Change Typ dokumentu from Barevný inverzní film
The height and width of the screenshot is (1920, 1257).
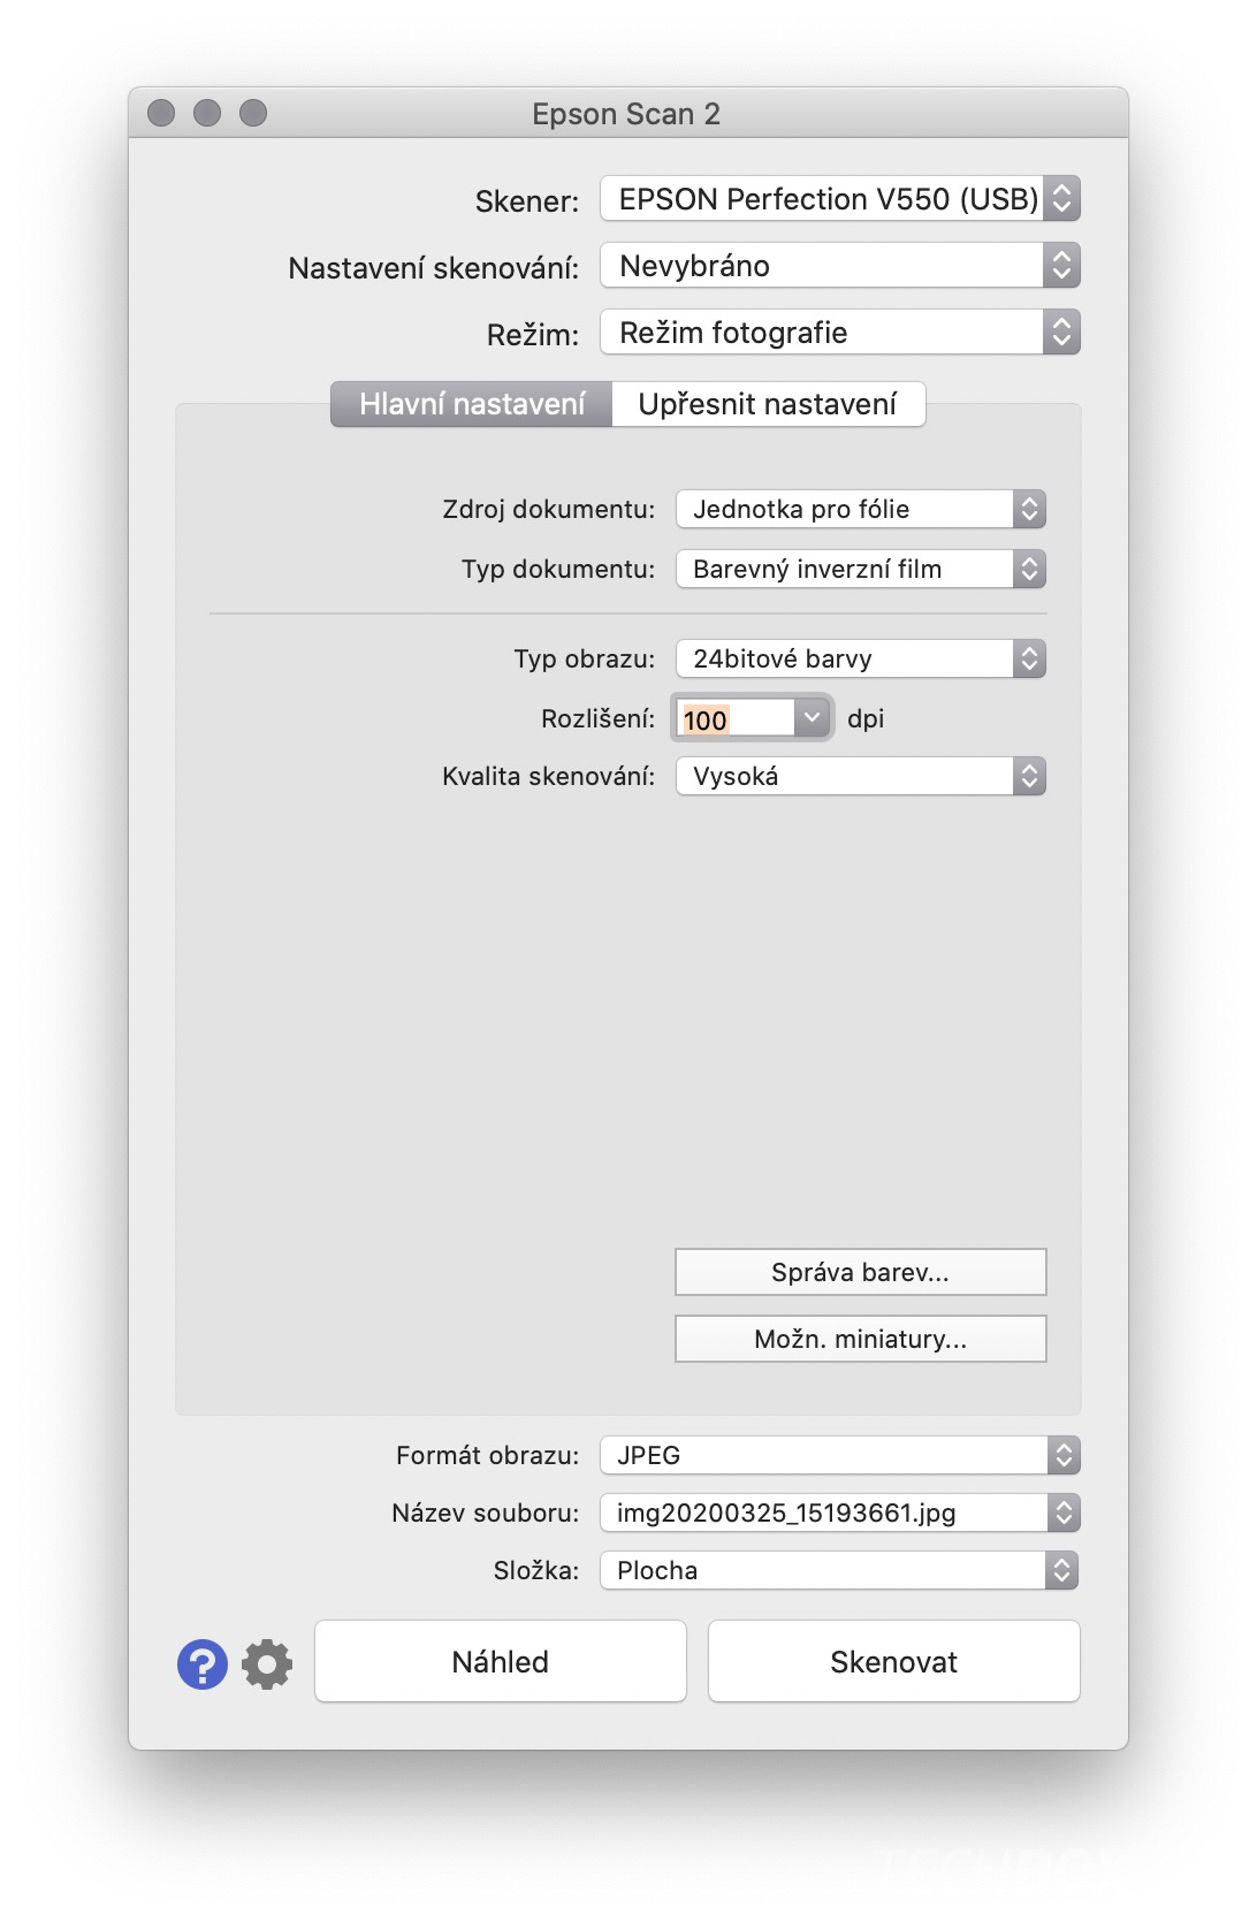tap(861, 569)
